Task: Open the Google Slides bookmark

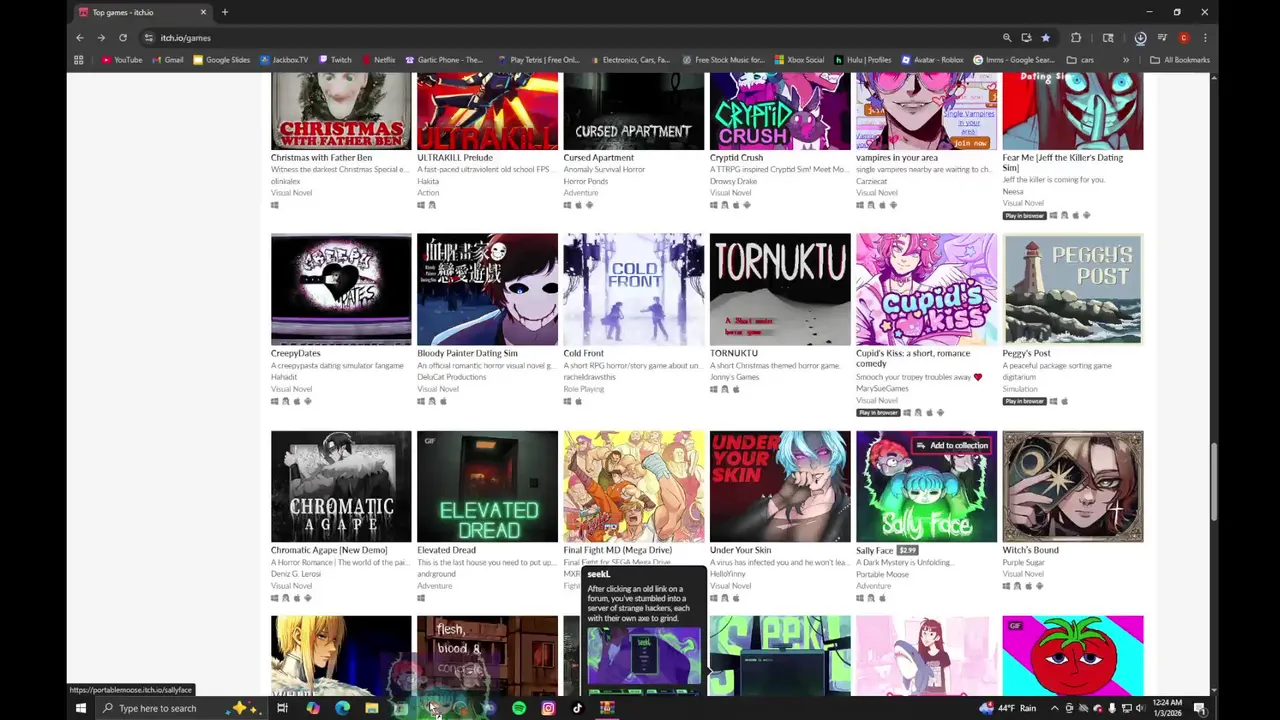Action: (221, 60)
